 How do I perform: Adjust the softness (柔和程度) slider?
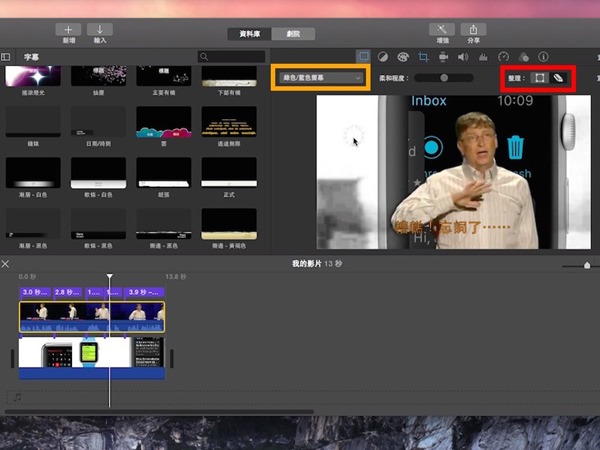(x=442, y=77)
